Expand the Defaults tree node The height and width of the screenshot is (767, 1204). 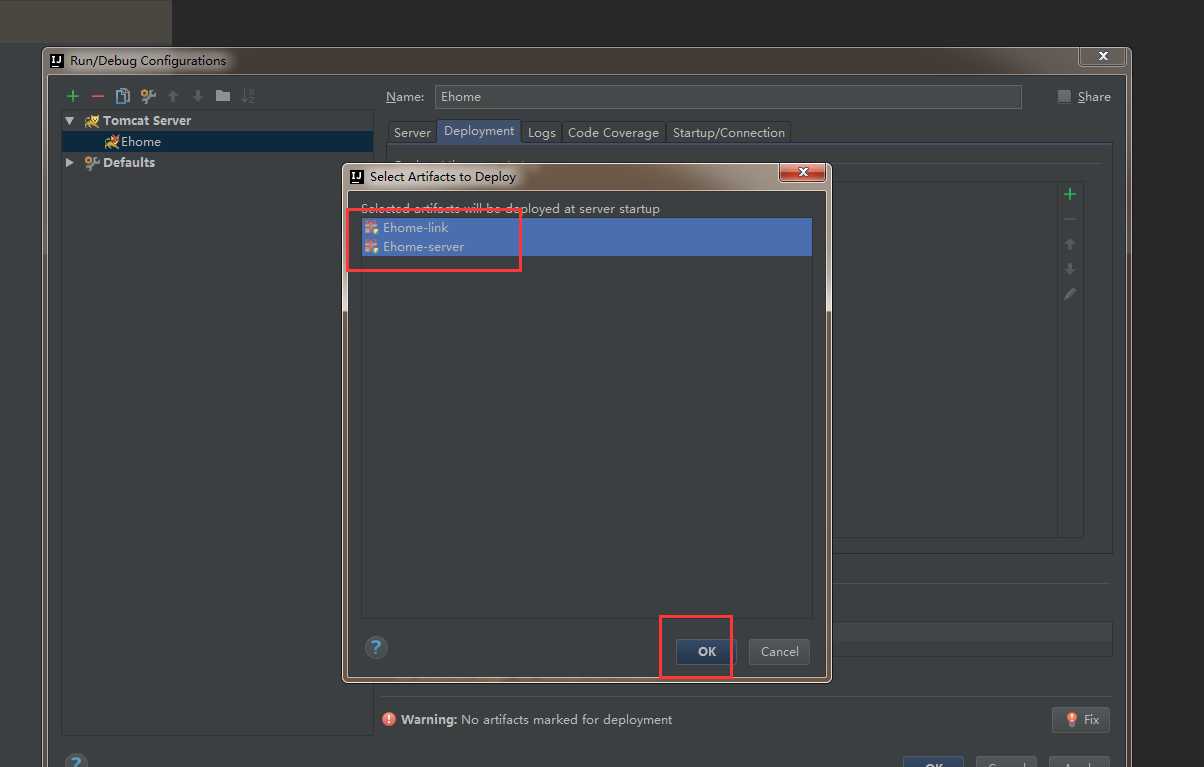tap(70, 162)
